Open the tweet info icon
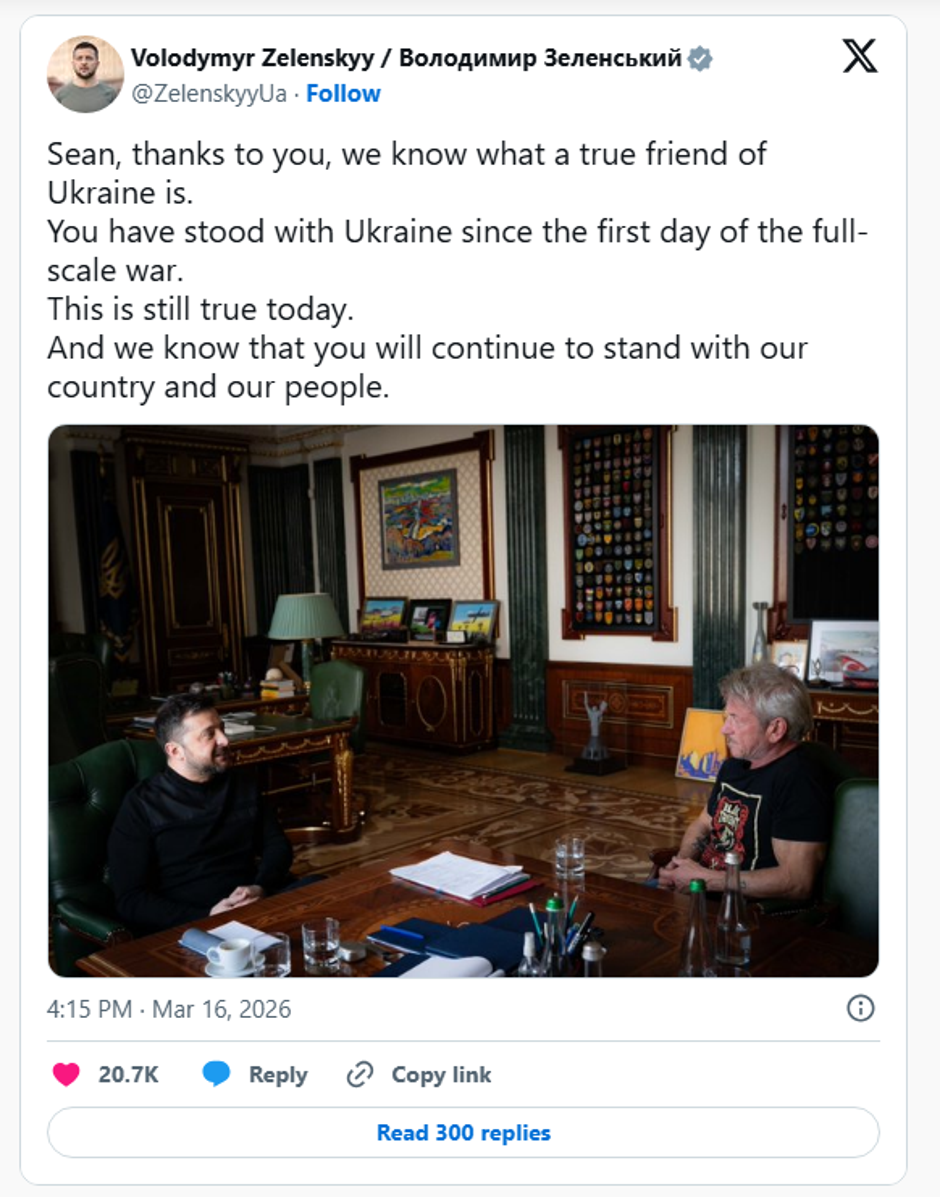The height and width of the screenshot is (1197, 940). click(860, 1008)
